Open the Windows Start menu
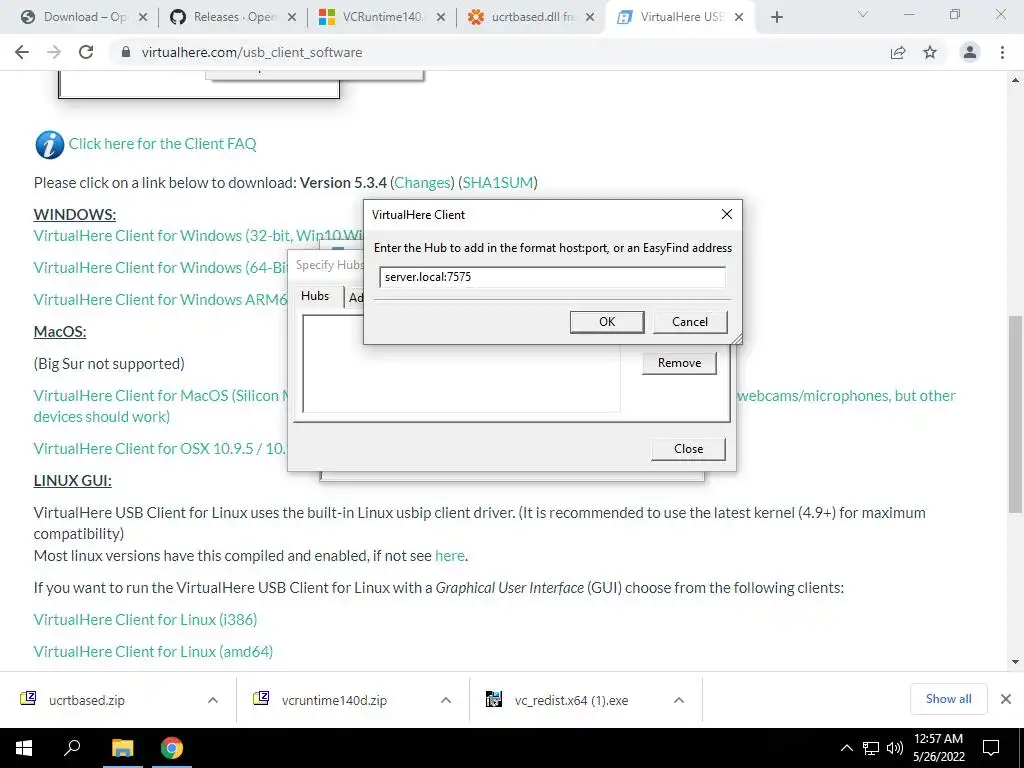This screenshot has width=1024, height=768. pos(24,748)
